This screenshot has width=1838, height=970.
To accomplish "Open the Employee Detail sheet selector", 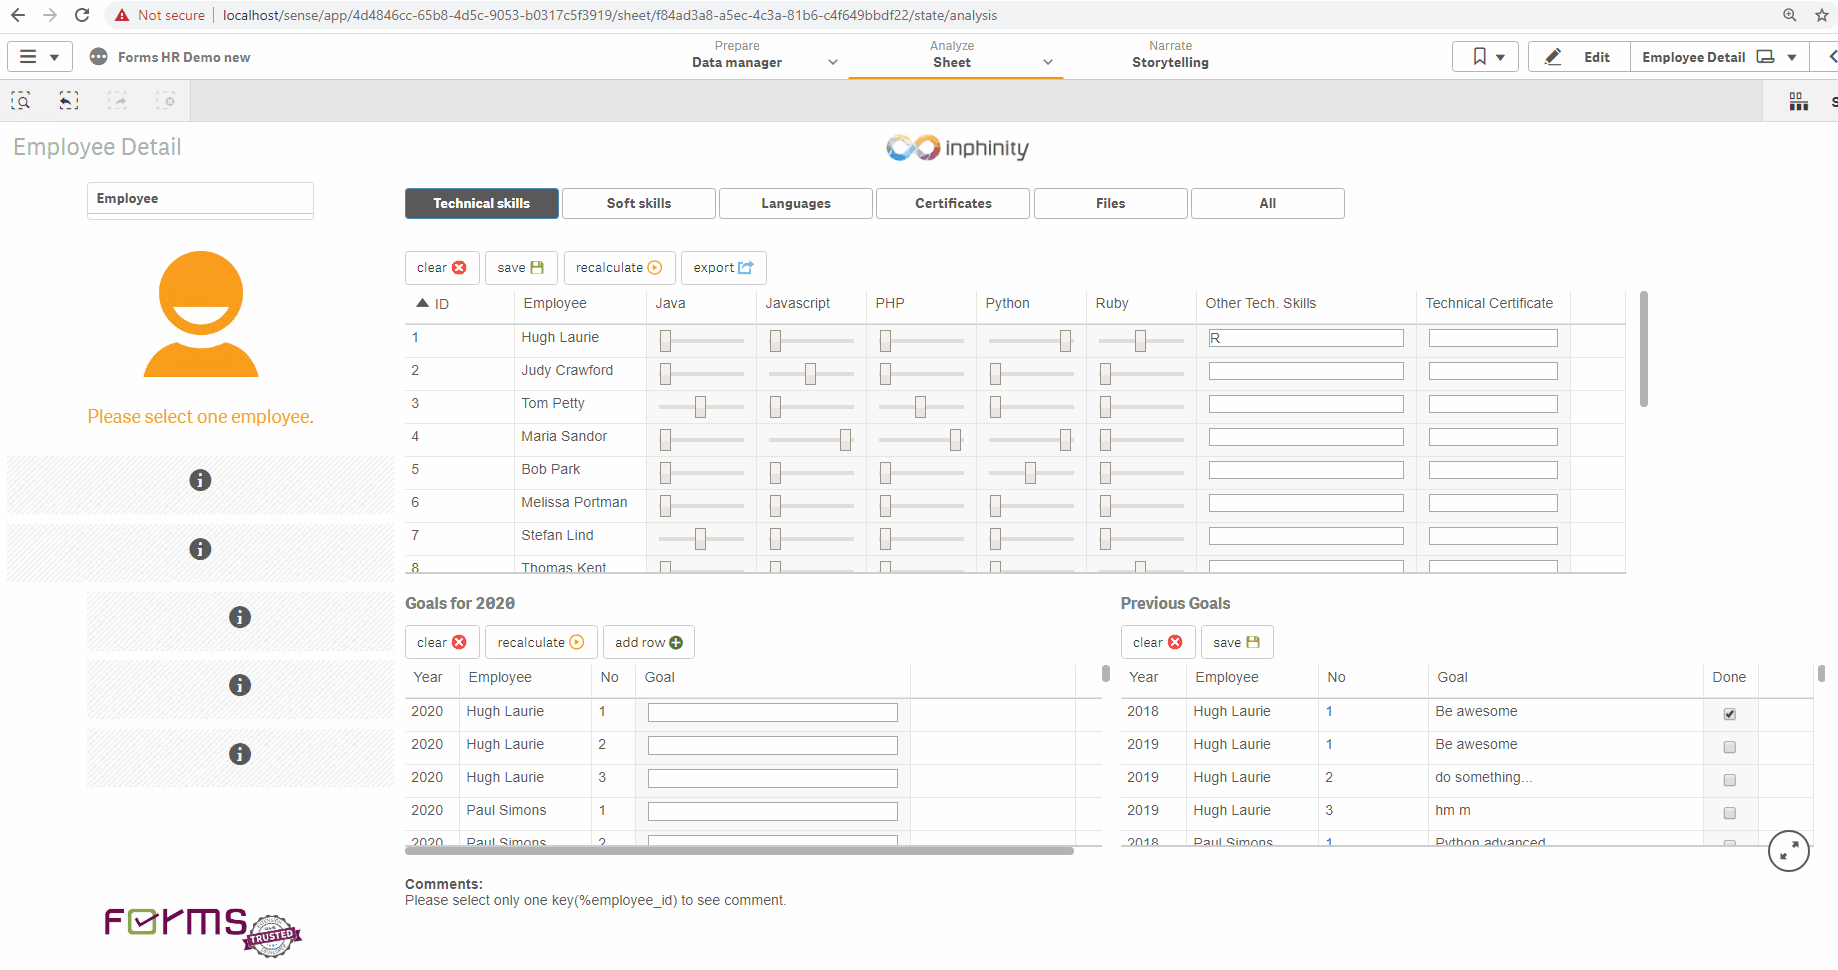I will [1719, 57].
